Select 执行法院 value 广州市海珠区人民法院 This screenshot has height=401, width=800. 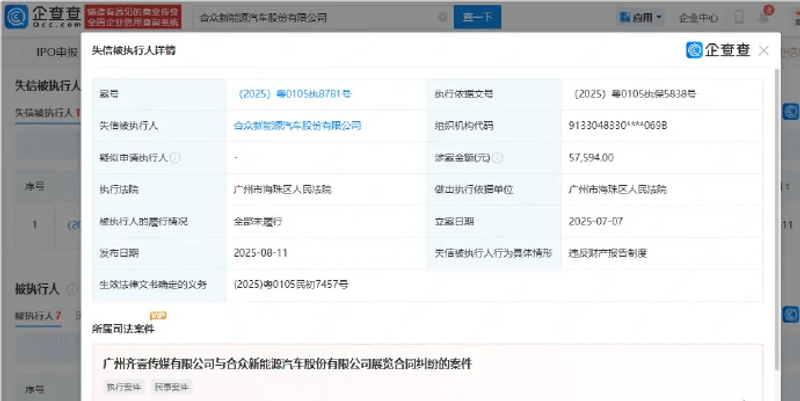[282, 189]
